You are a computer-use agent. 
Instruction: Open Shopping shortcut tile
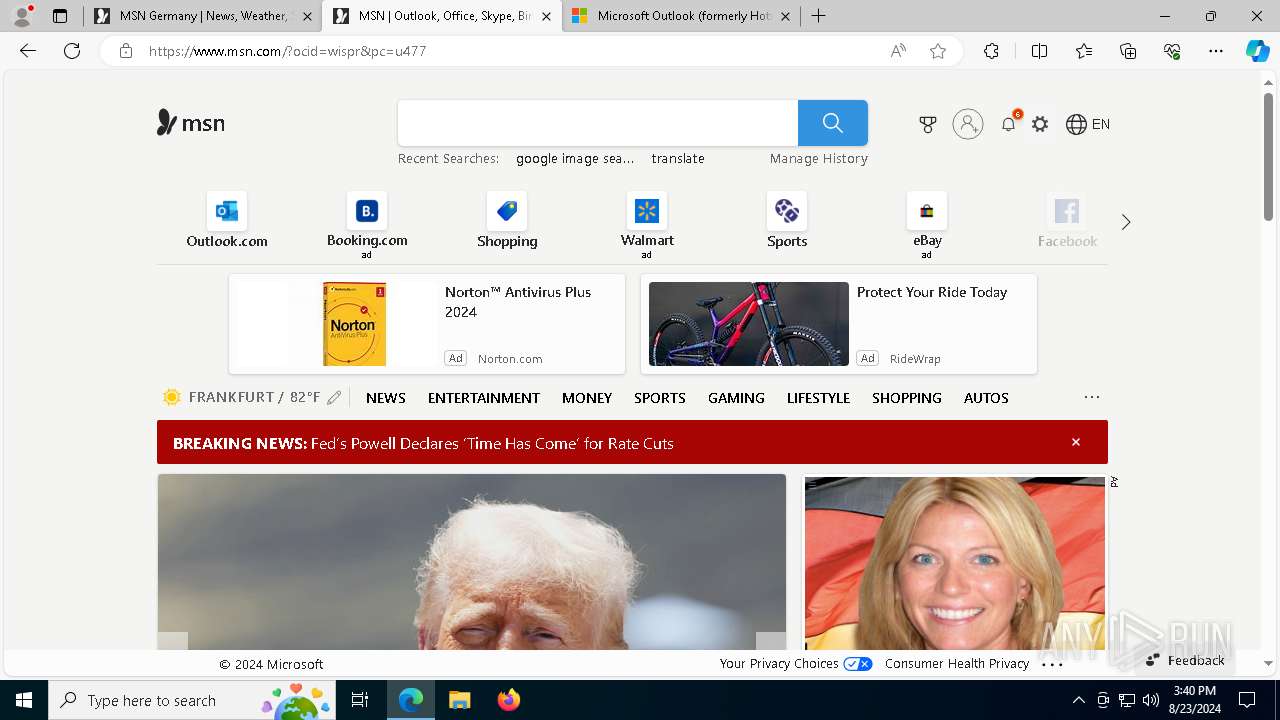click(x=507, y=221)
